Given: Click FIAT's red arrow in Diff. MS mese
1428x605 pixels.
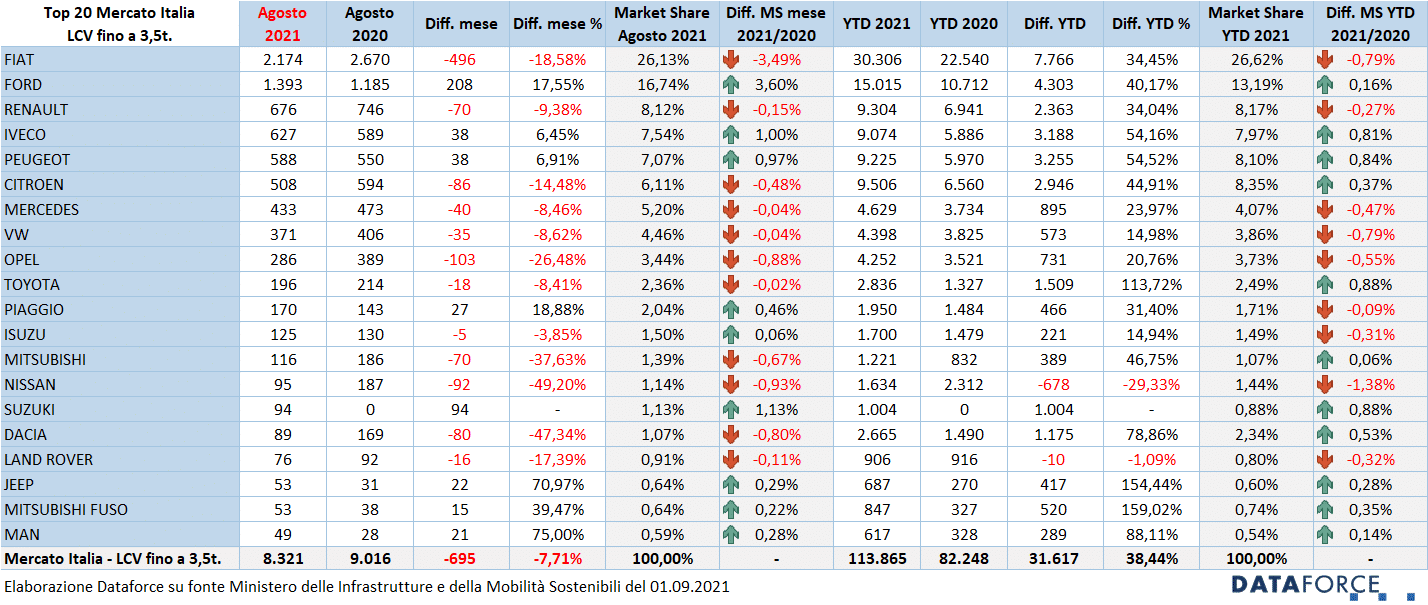Looking at the screenshot, I should click(731, 59).
